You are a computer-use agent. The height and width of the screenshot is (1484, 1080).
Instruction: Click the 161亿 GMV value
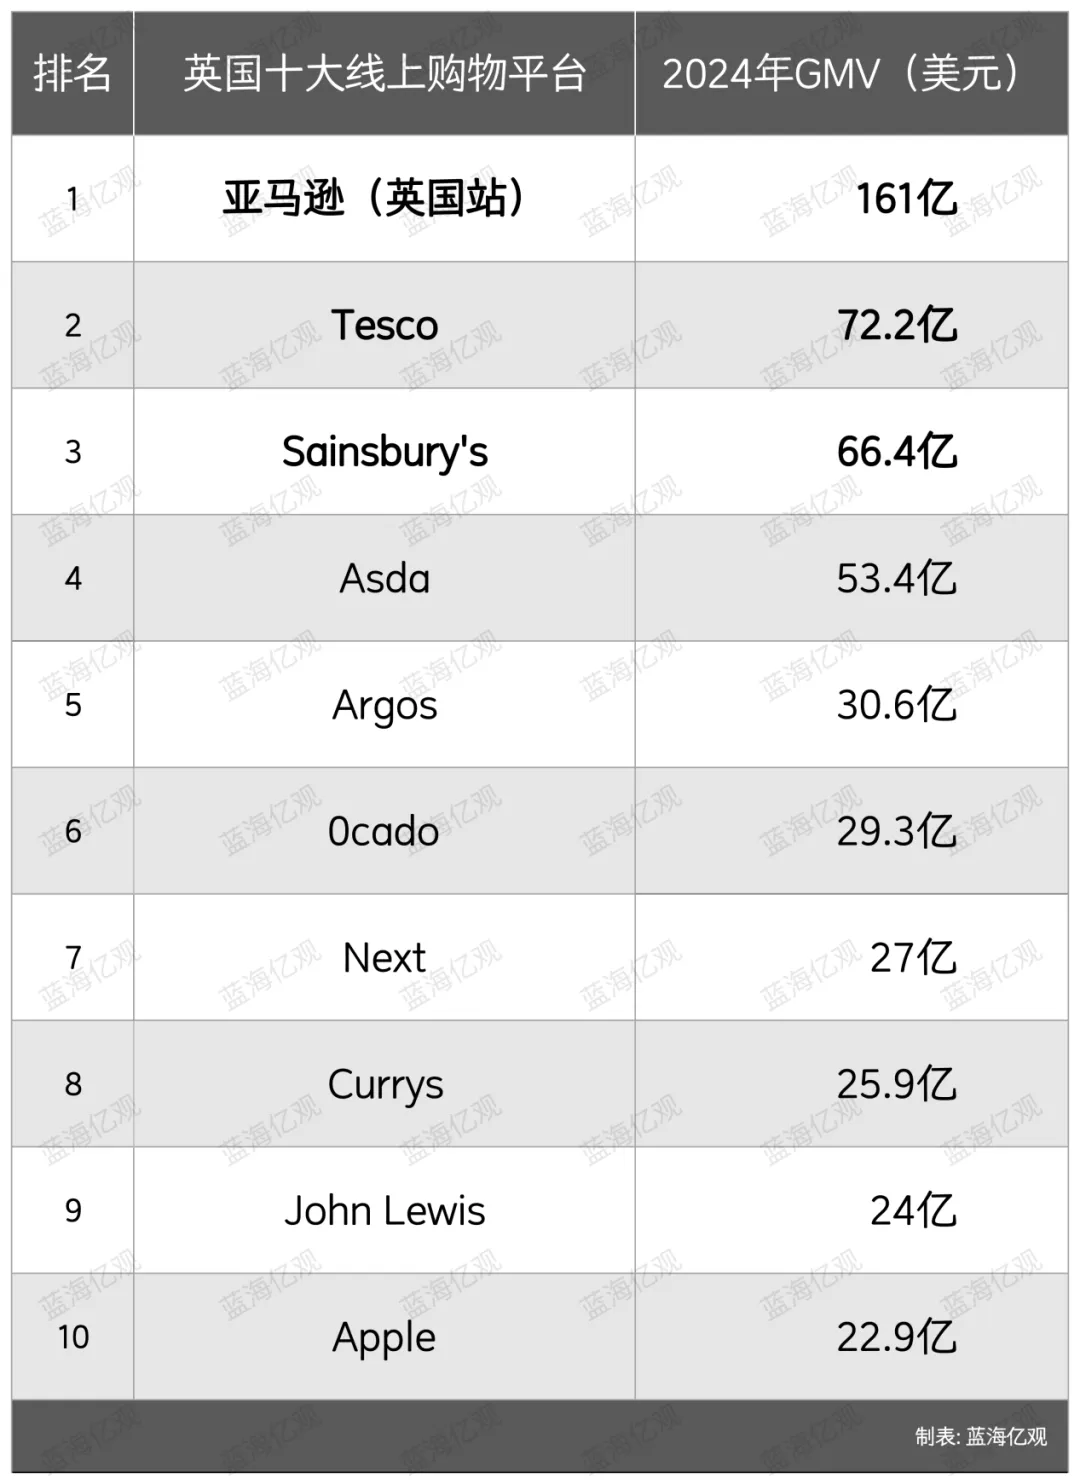click(906, 199)
